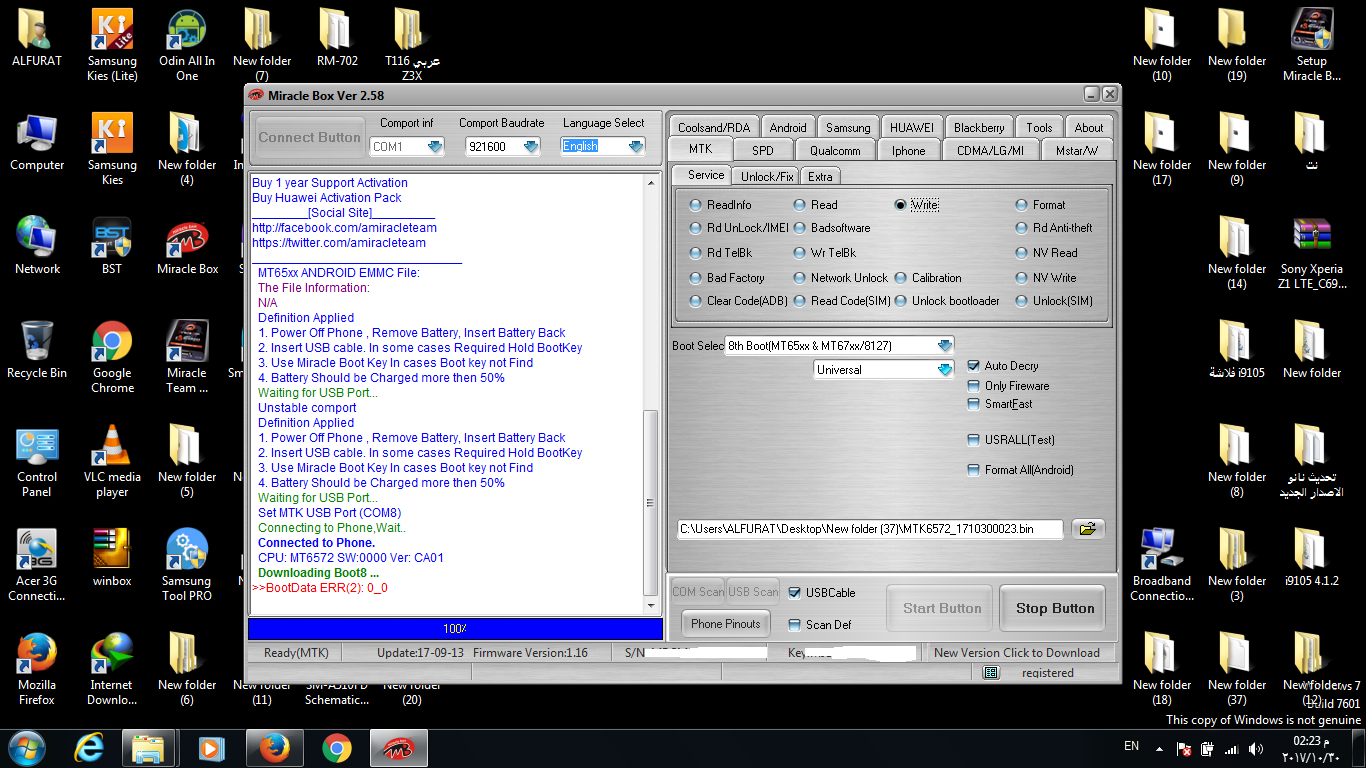Click New Version Click to Download

point(1016,653)
